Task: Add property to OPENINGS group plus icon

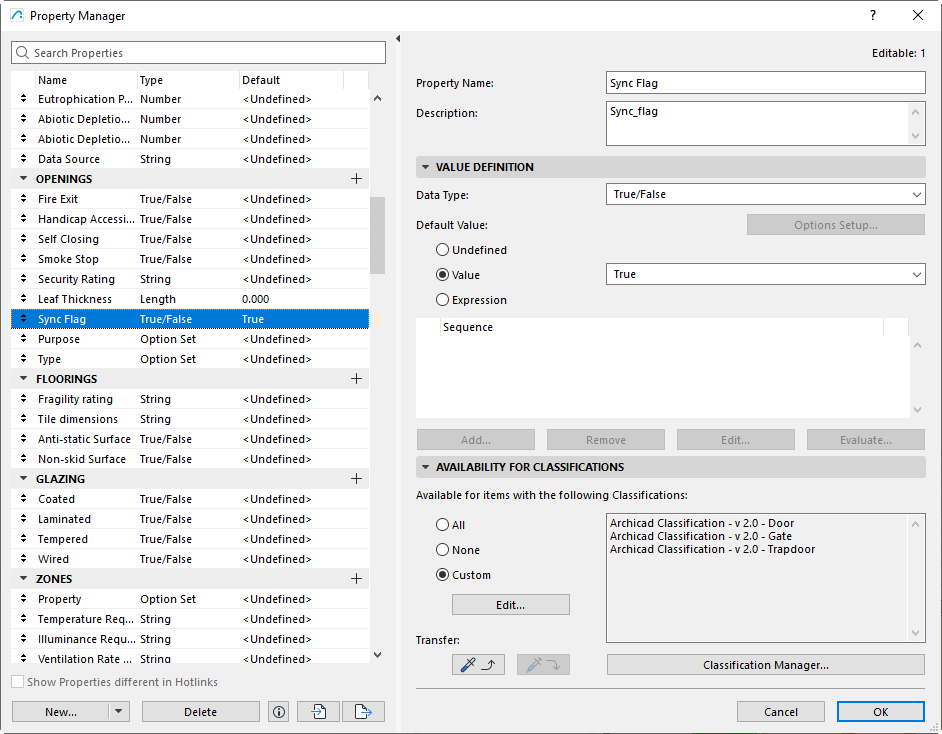Action: coord(356,179)
